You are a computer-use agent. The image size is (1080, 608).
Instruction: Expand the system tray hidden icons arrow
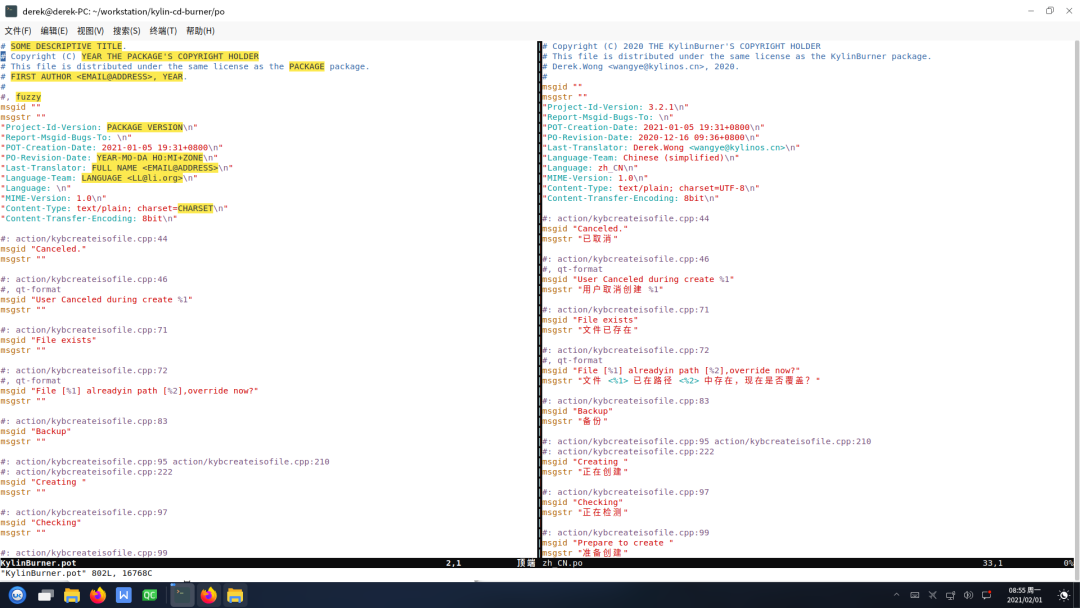[896, 596]
